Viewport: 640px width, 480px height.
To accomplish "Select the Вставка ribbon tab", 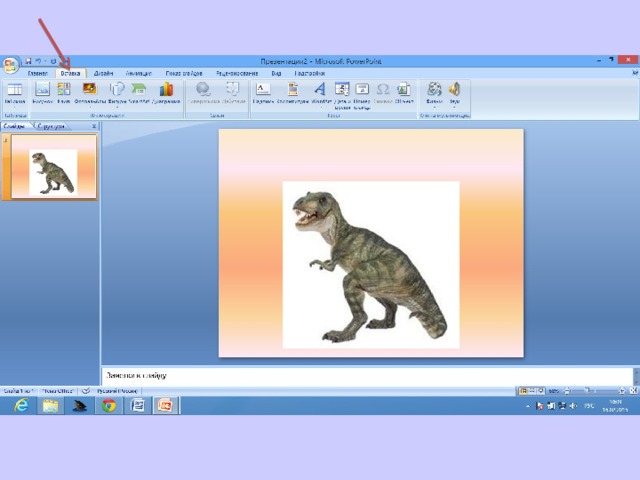I will click(70, 73).
